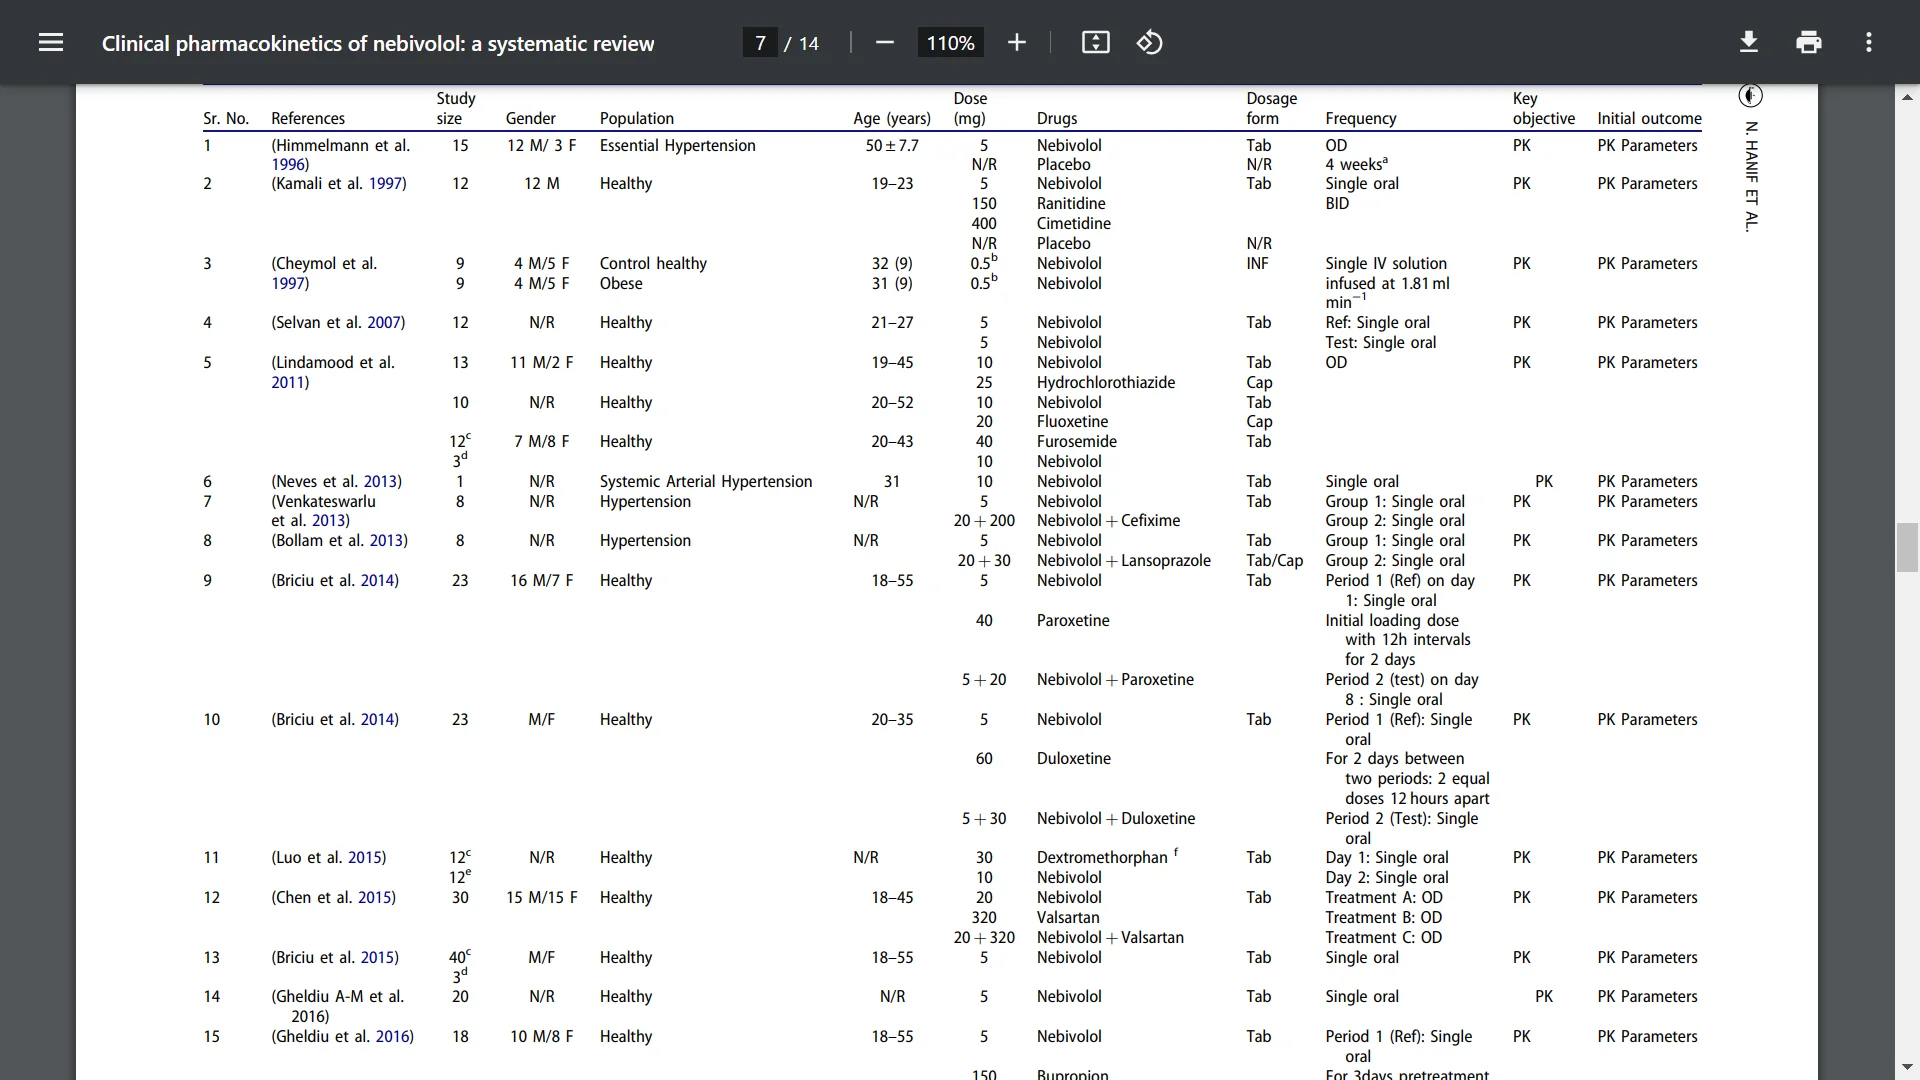Click the 'Nebivolol + Paroxetine' cell
This screenshot has width=1920, height=1080.
(x=1116, y=680)
